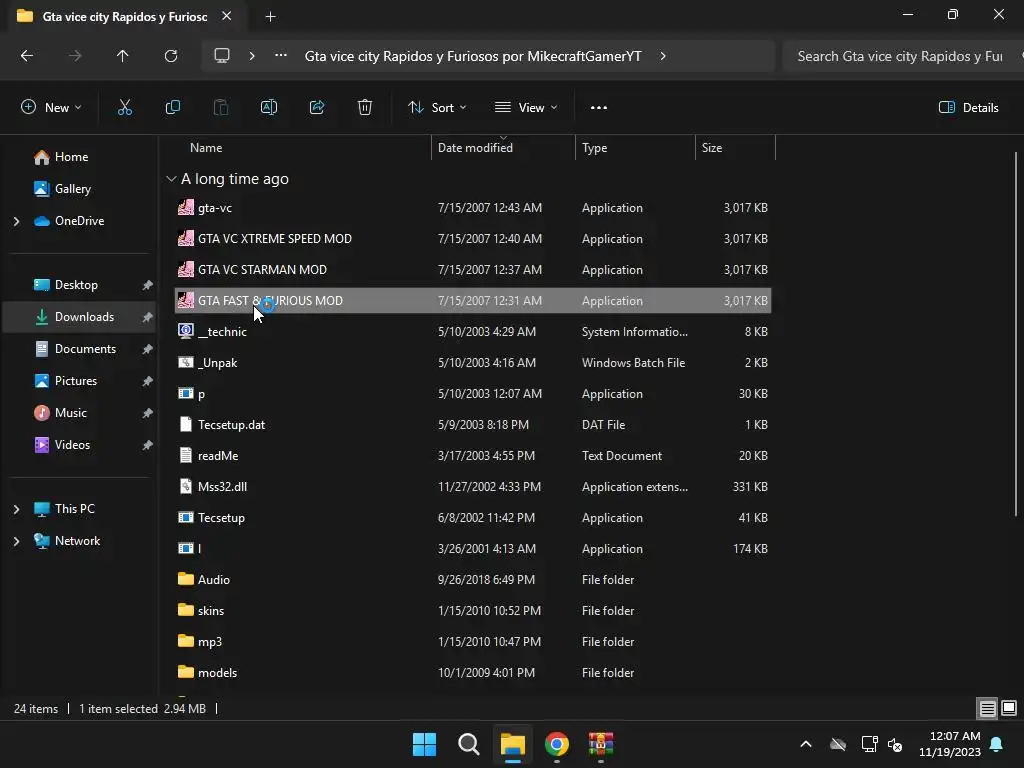1024x768 pixels.
Task: Select GTA VC XTREME SPEED MOD file
Action: [x=473, y=239]
